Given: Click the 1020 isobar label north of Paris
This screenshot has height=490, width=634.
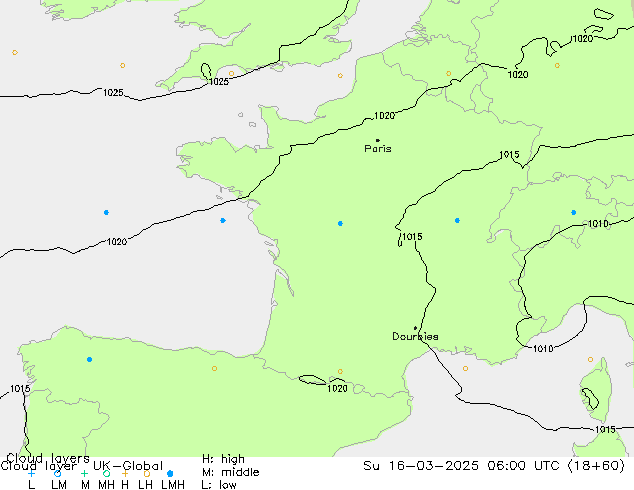Looking at the screenshot, I should pos(385,116).
